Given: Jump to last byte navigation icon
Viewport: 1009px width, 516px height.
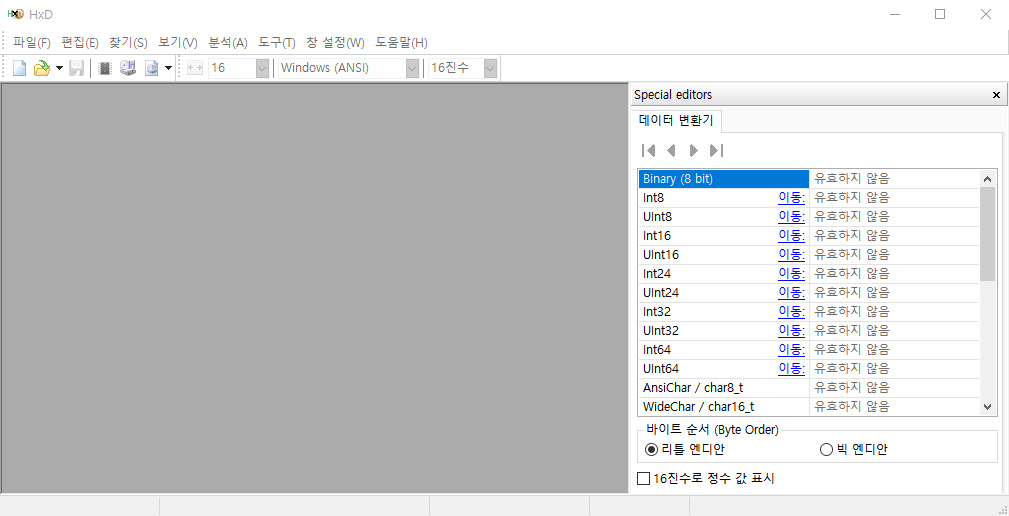Looking at the screenshot, I should [716, 151].
